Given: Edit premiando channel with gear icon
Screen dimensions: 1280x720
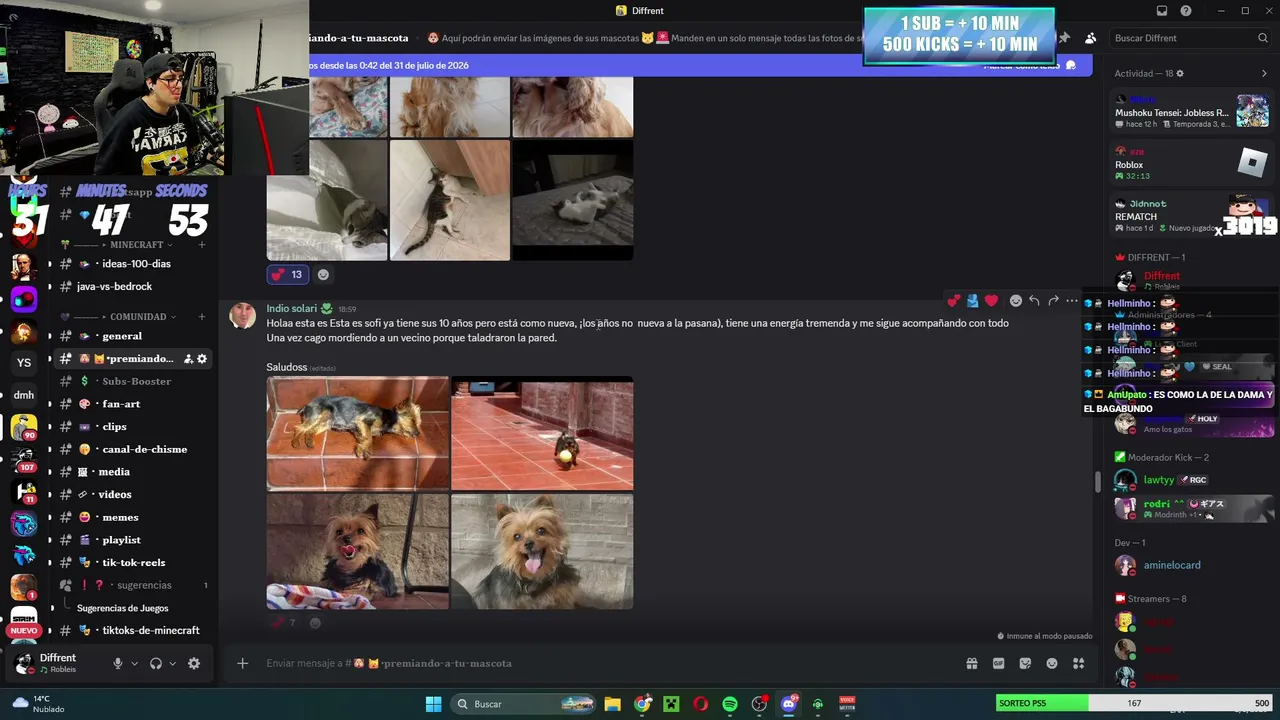Looking at the screenshot, I should click(x=202, y=359).
